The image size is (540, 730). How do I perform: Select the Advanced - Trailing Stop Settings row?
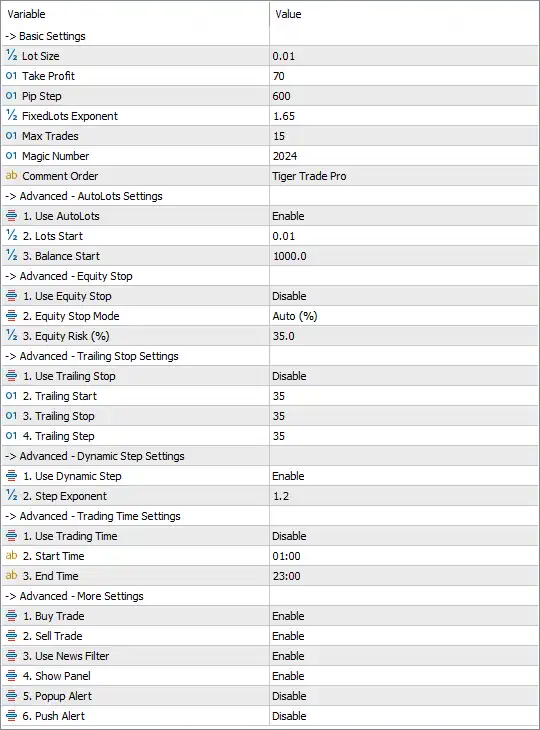pos(270,356)
